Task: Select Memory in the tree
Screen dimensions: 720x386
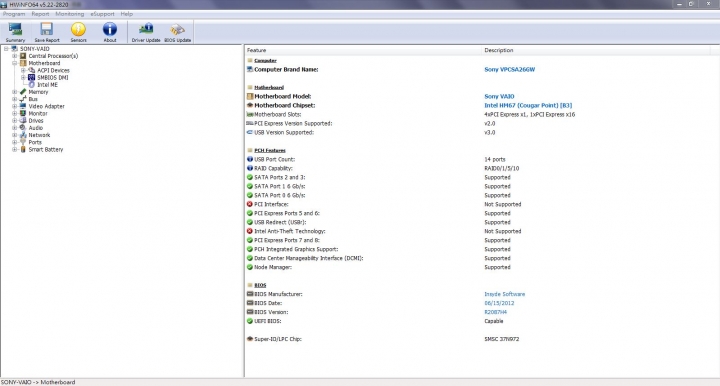Action: 38,92
